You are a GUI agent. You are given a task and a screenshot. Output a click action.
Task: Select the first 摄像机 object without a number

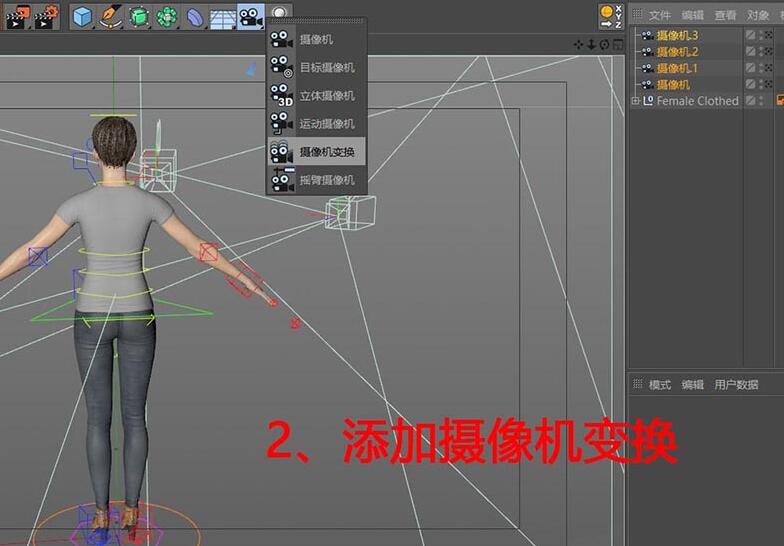coord(673,85)
